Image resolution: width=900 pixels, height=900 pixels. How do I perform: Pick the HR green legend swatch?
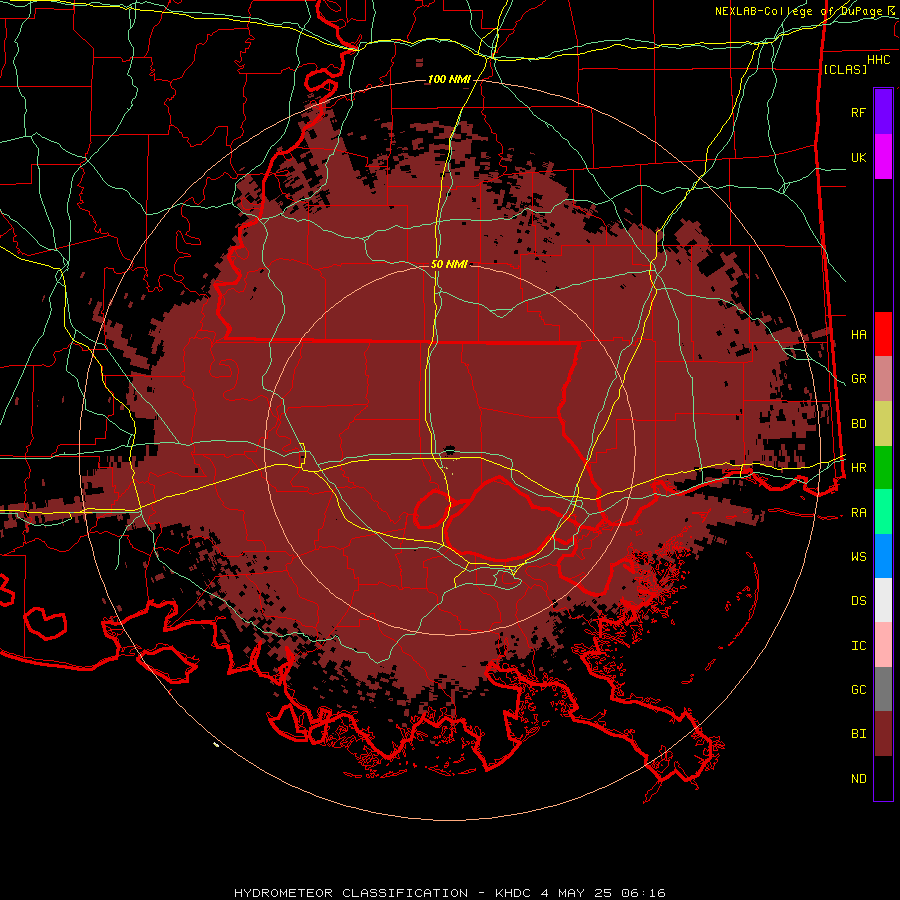883,468
